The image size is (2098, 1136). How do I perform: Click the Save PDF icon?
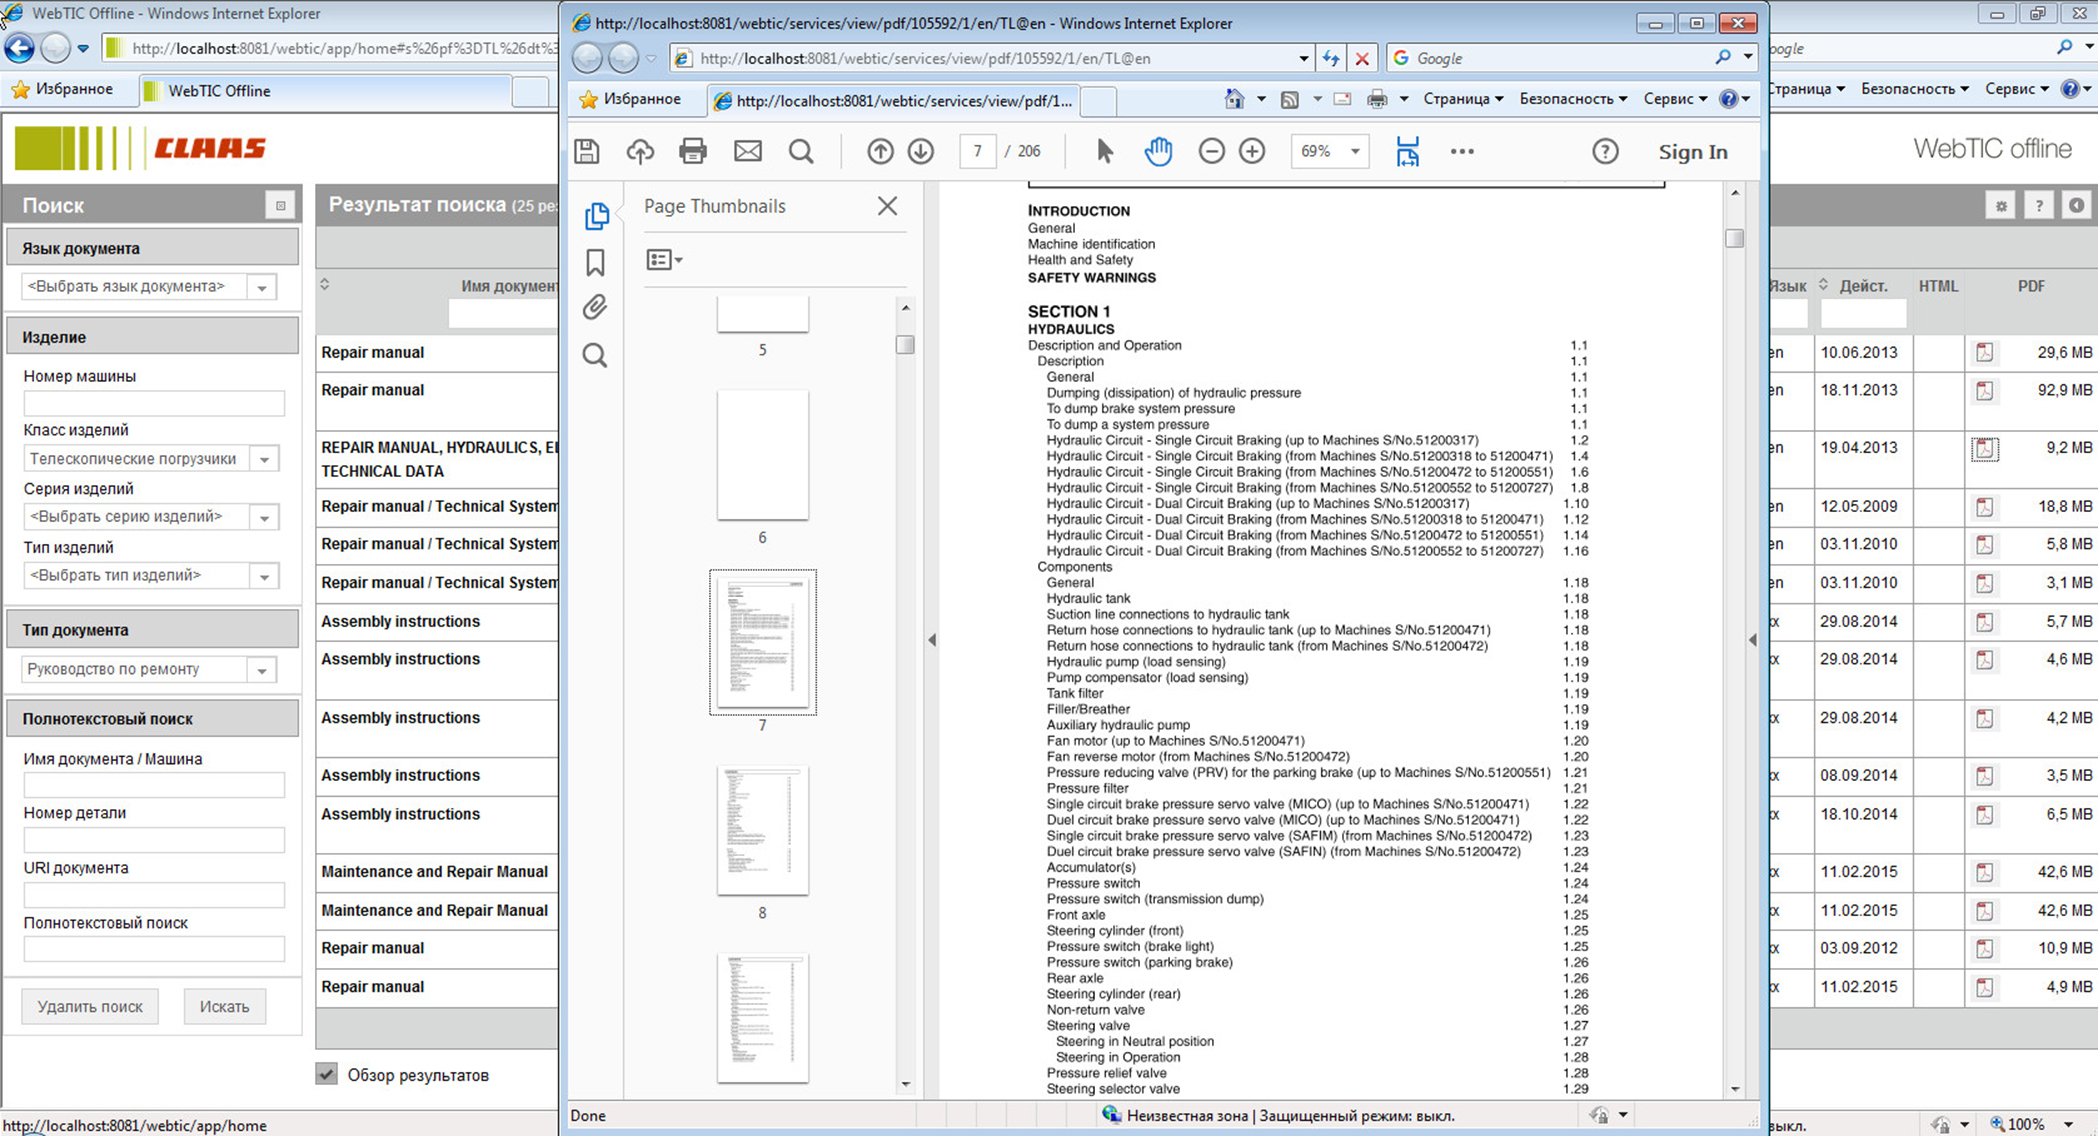pos(587,151)
